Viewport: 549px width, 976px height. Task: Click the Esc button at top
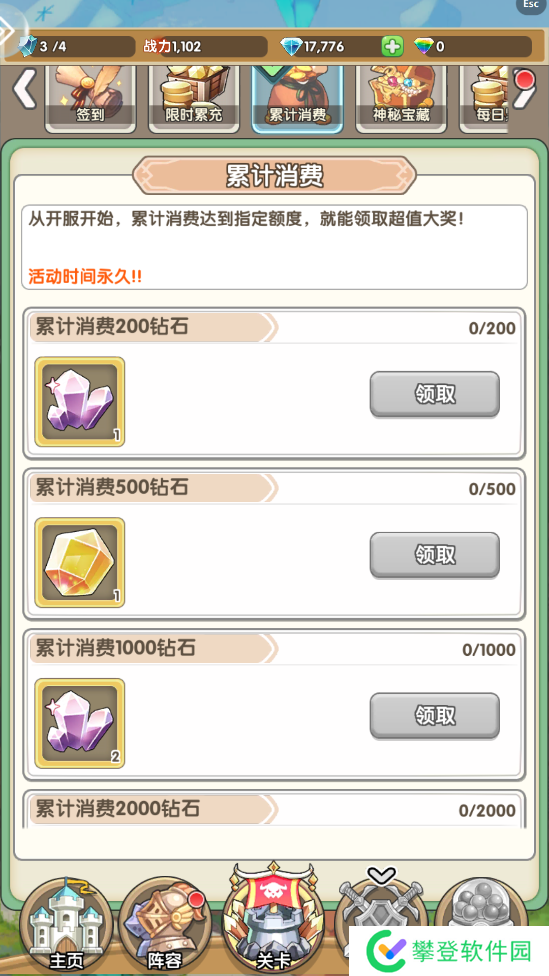[x=531, y=6]
